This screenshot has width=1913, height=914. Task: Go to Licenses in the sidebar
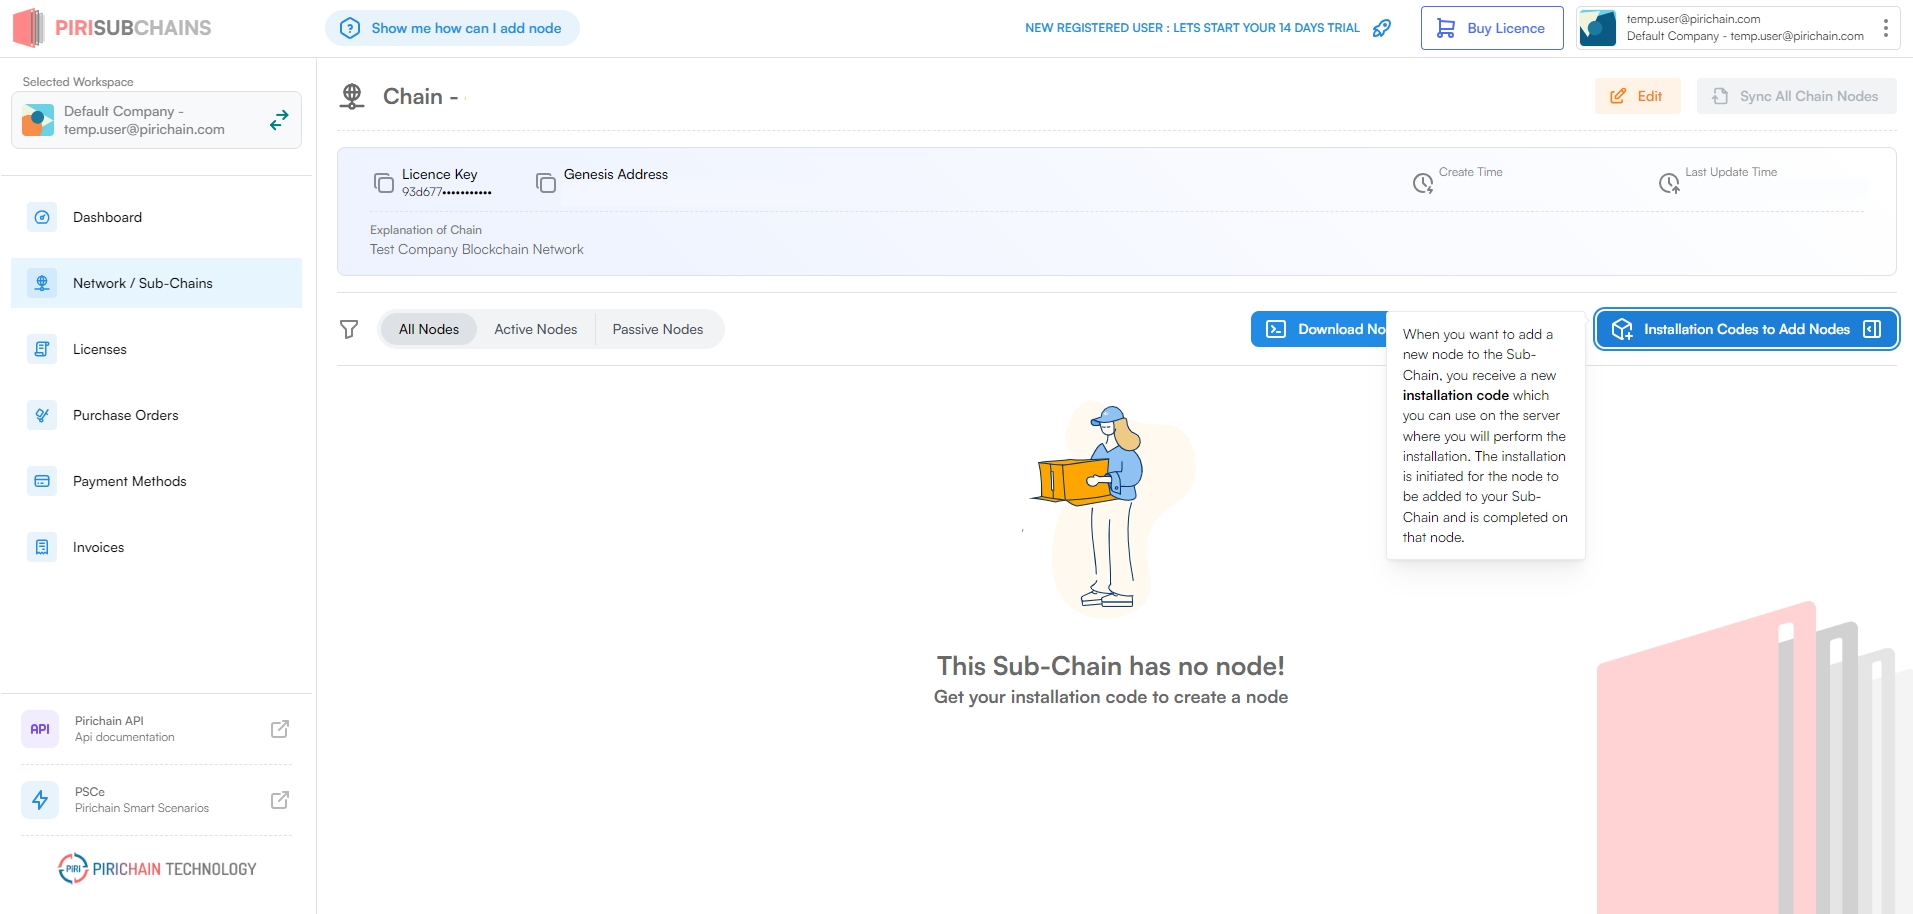[x=99, y=349]
